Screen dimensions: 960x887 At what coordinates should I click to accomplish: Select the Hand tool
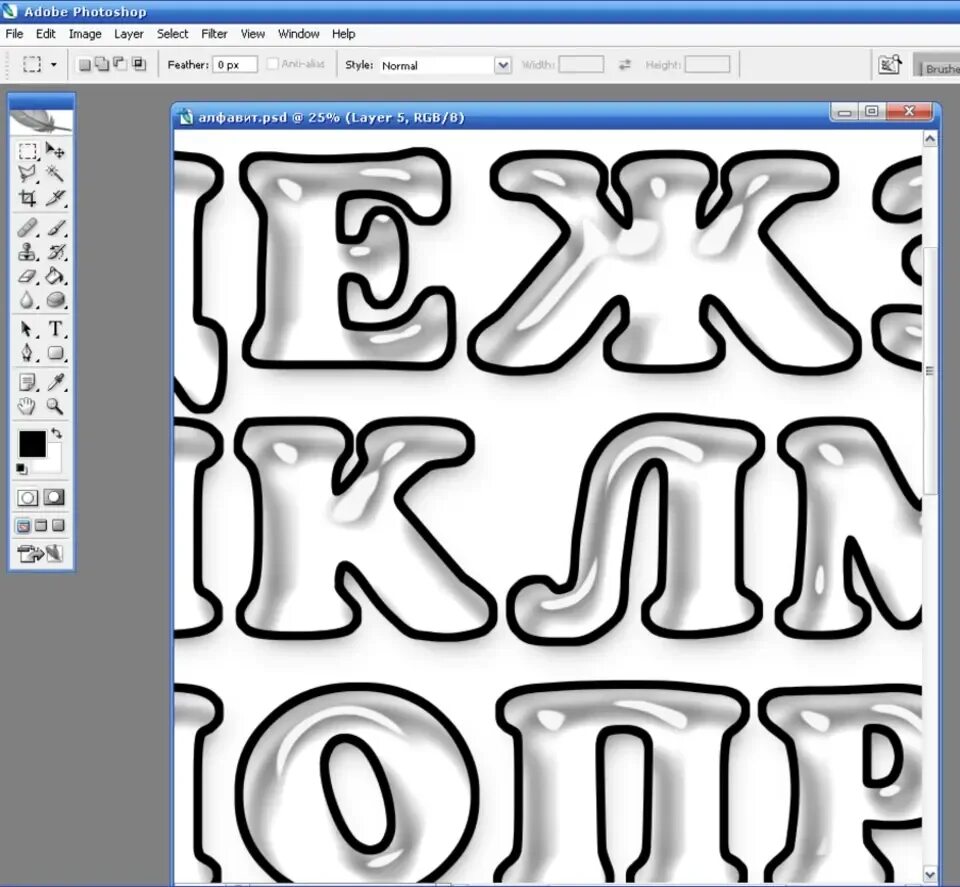click(27, 406)
